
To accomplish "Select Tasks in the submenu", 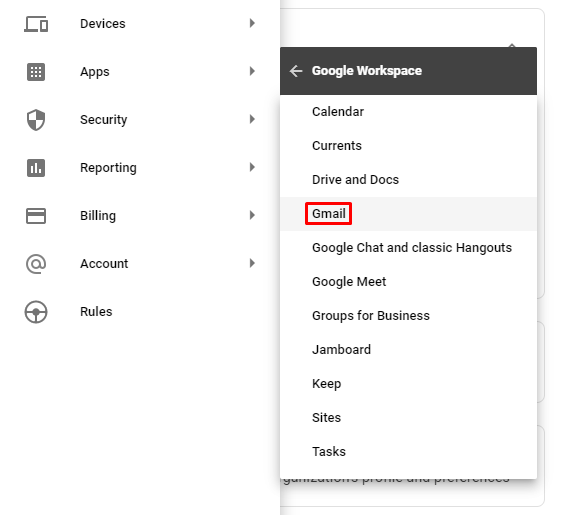I will pos(408,452).
